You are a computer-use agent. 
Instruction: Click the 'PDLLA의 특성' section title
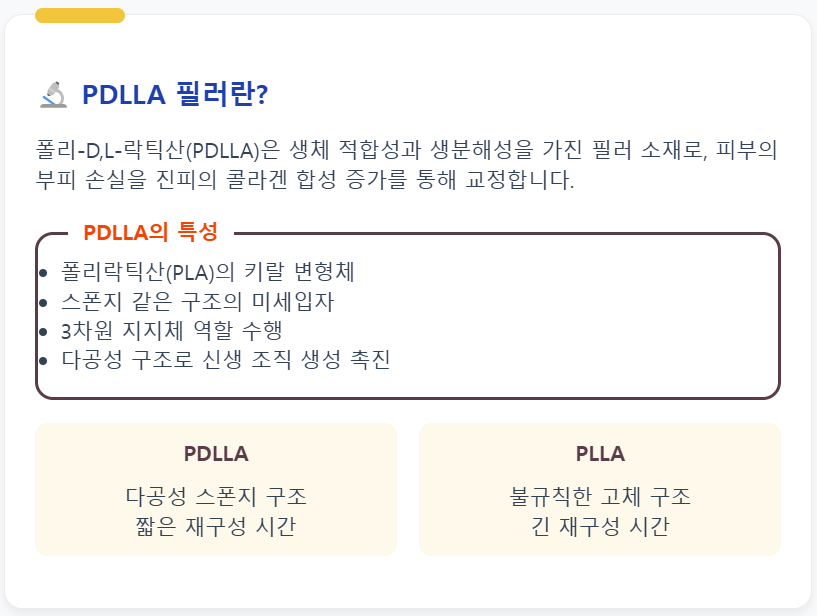[x=151, y=232]
